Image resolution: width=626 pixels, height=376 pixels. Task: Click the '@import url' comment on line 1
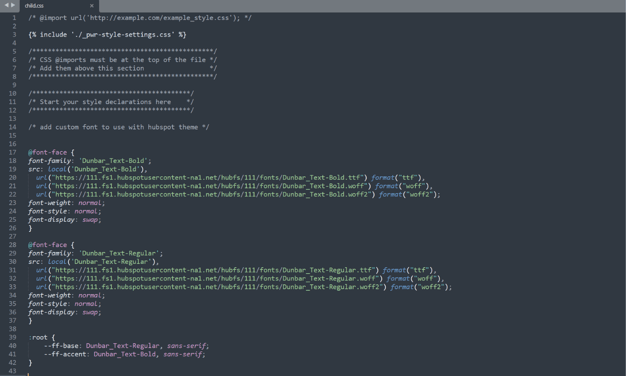tap(140, 18)
